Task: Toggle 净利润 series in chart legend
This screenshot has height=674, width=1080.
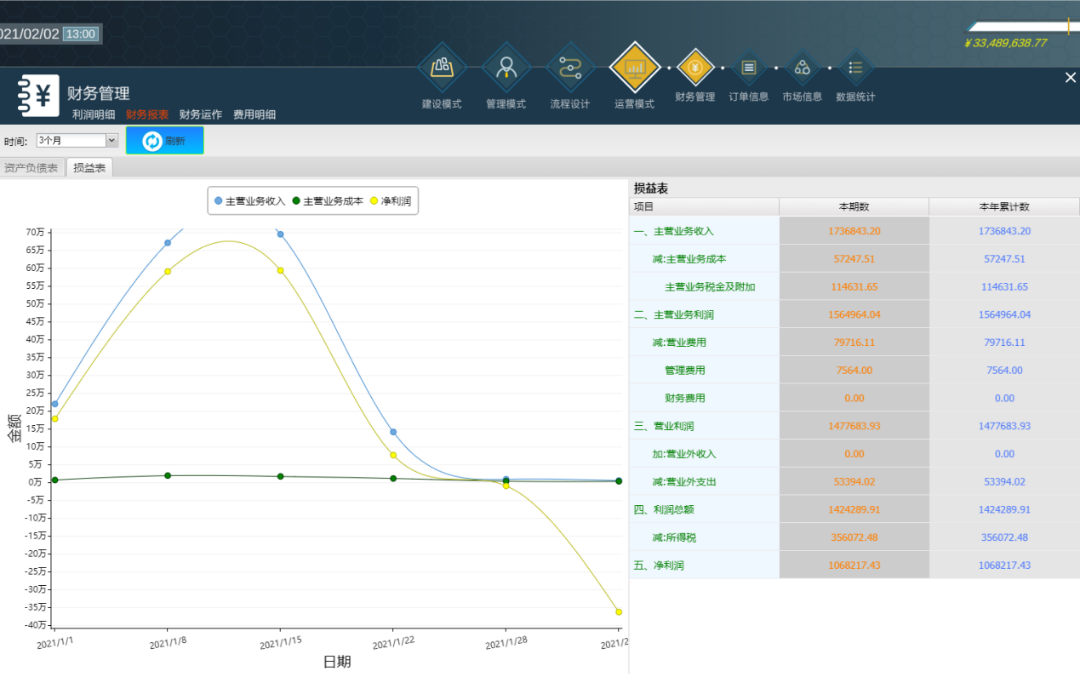Action: pos(391,201)
